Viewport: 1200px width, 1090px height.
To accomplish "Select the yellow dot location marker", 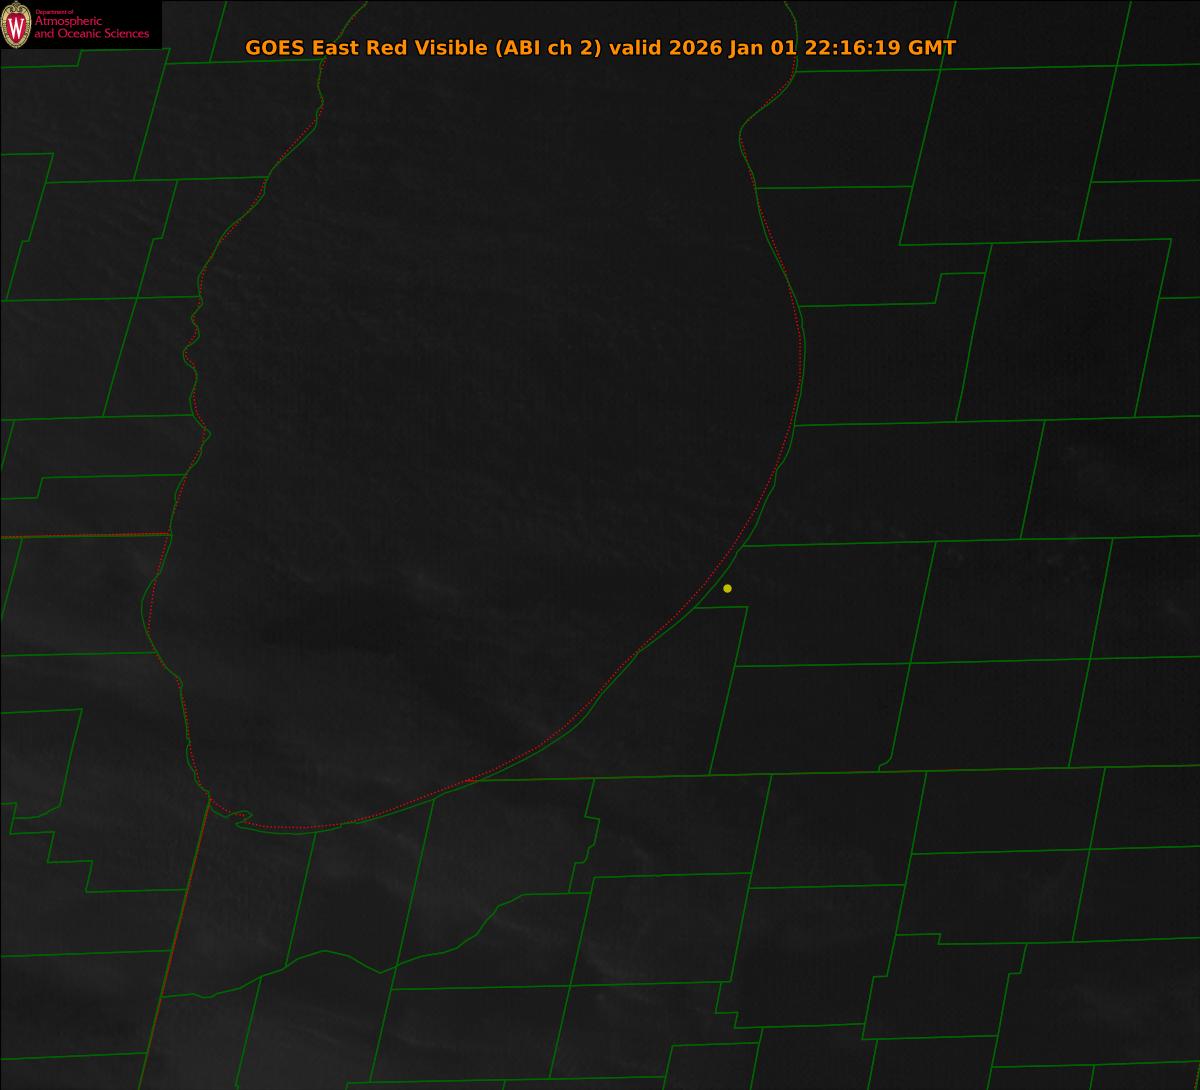I will point(727,588).
